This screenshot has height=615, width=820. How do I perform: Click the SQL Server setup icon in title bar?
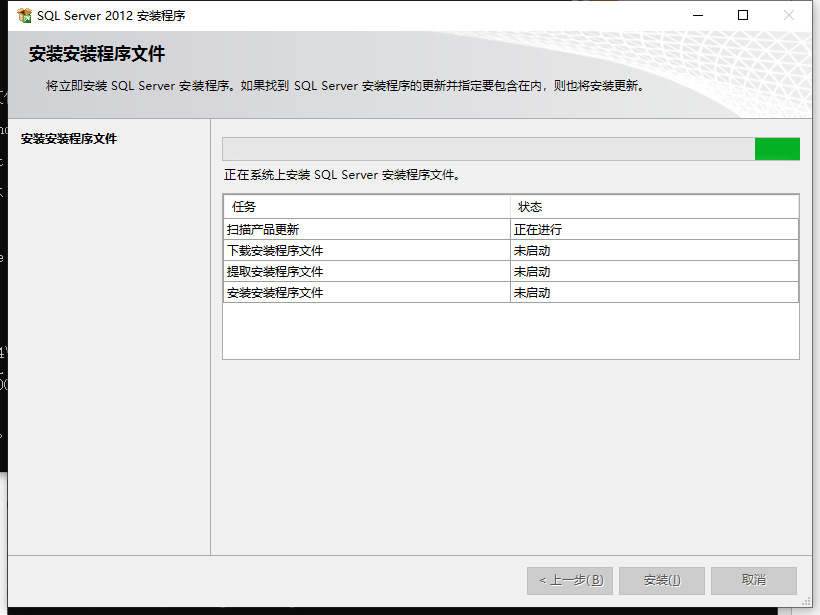[x=24, y=16]
